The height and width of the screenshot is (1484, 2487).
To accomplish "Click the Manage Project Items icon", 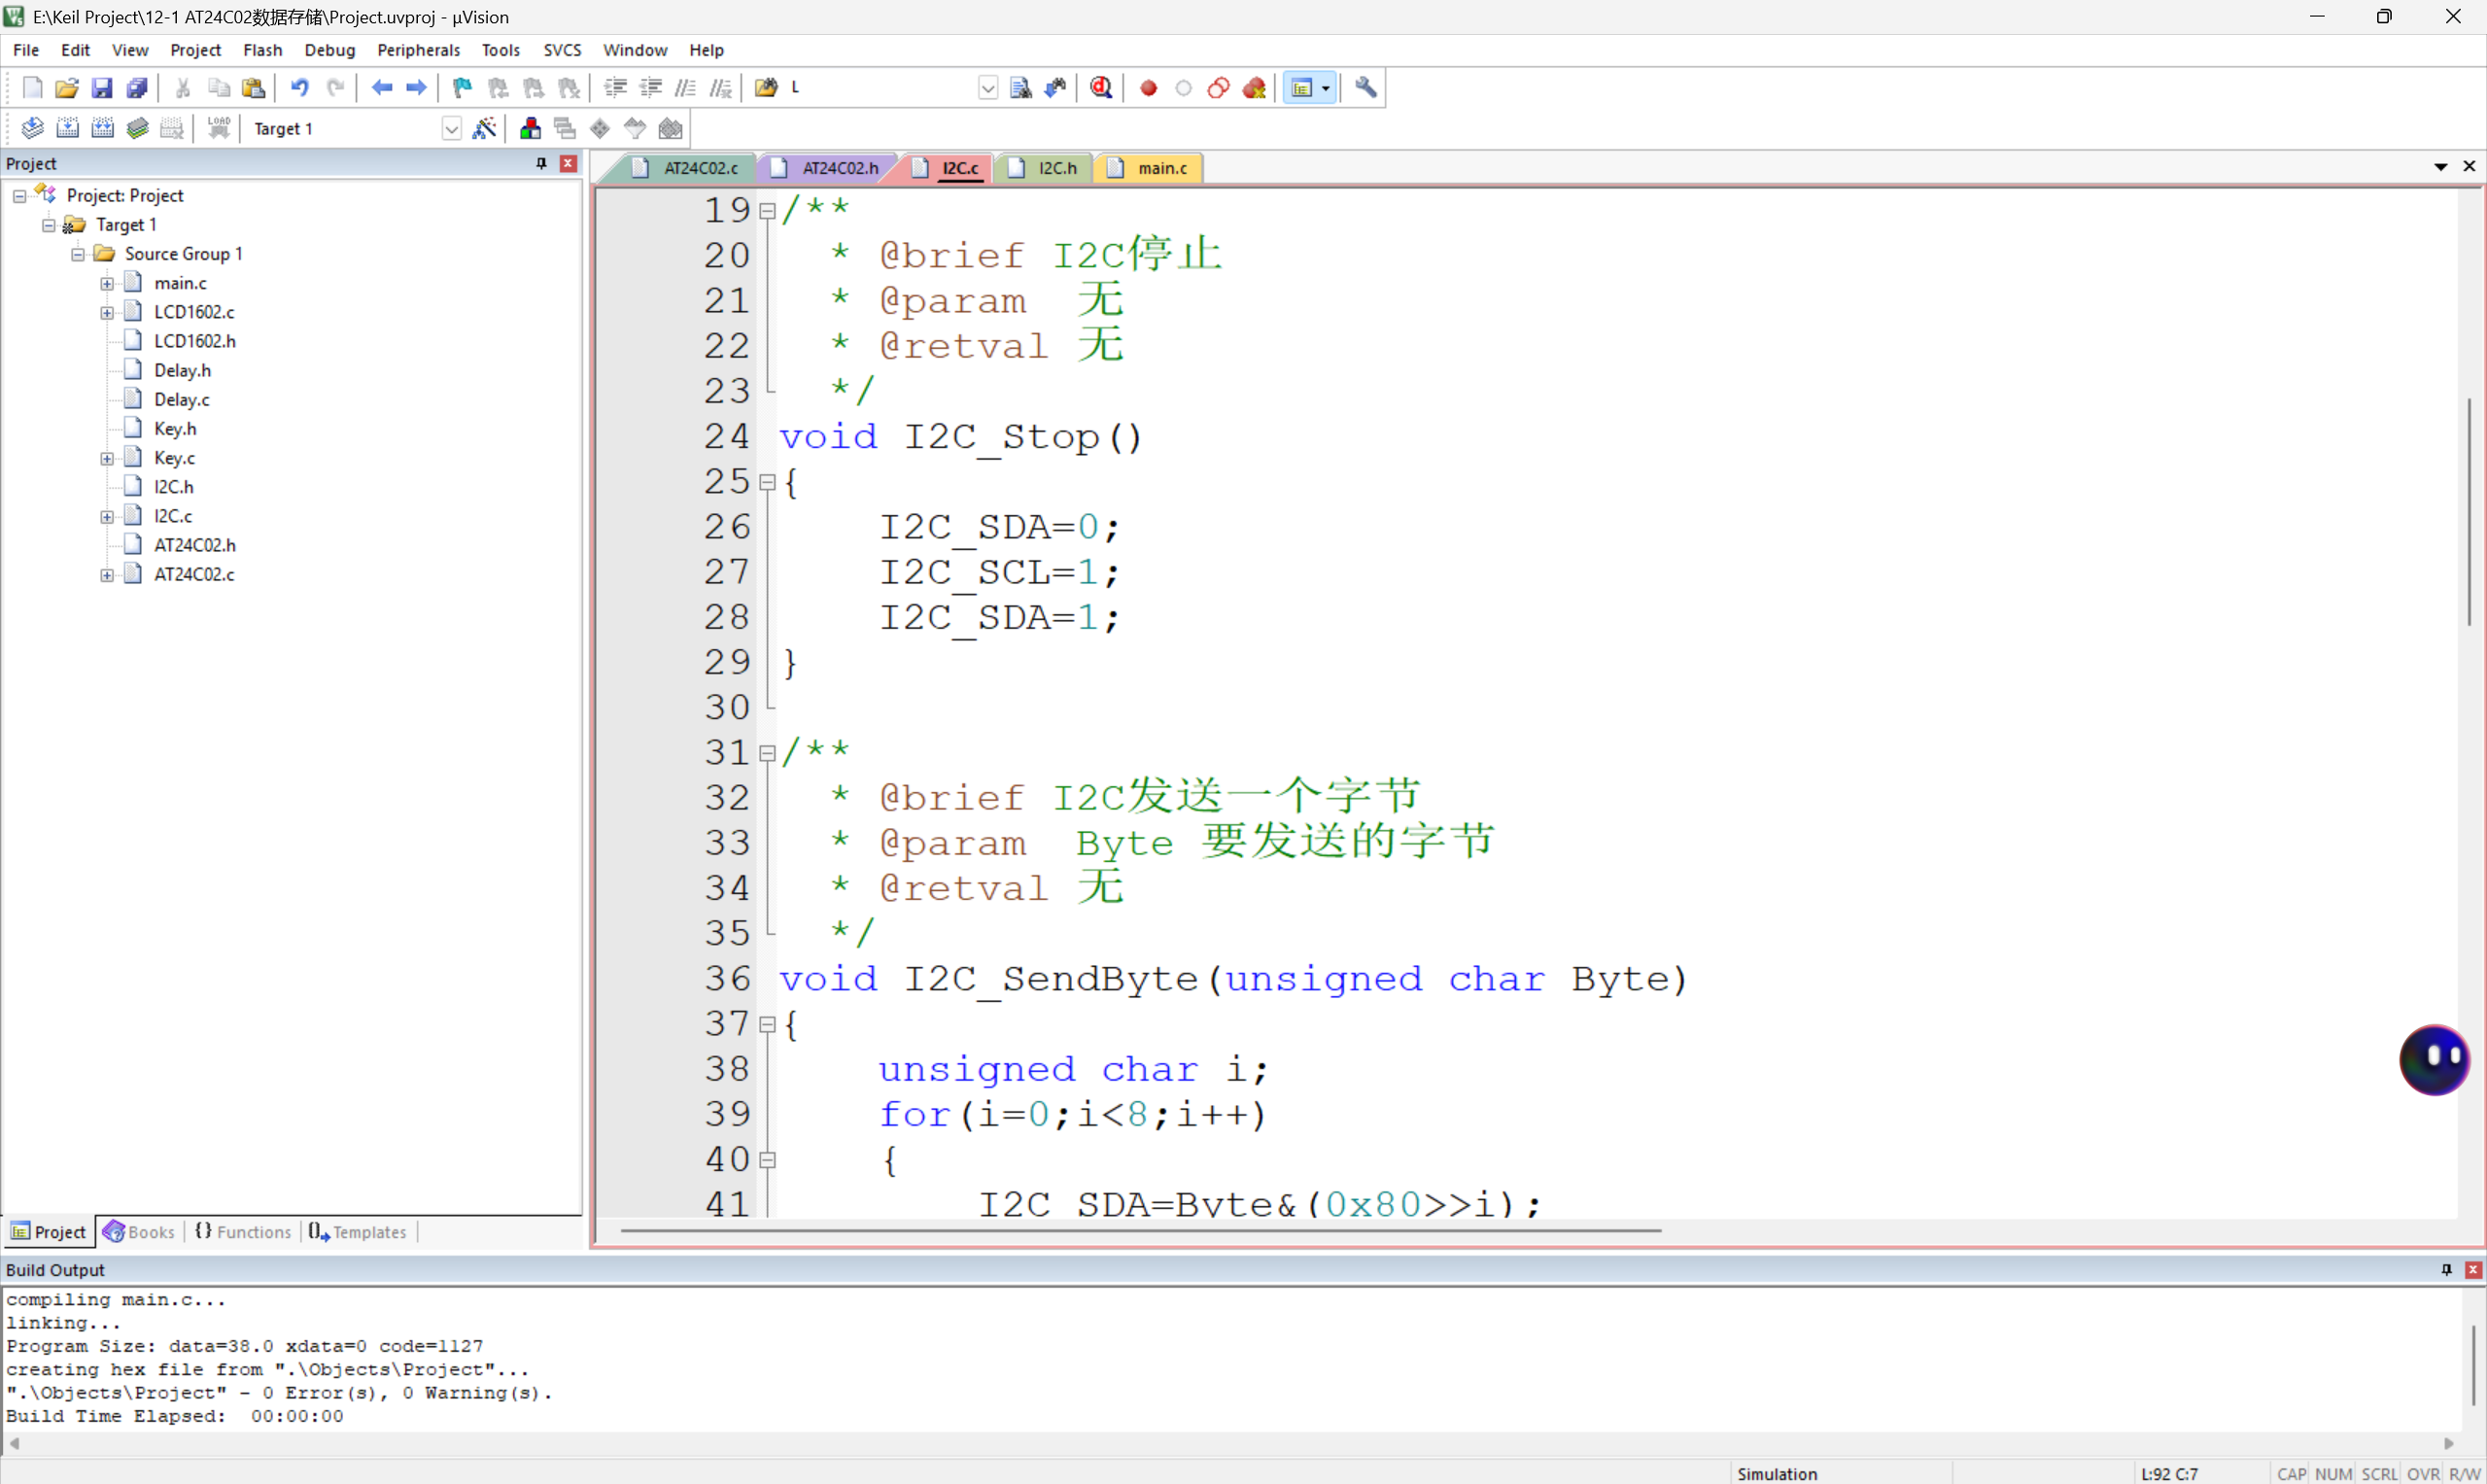I will click(x=530, y=128).
